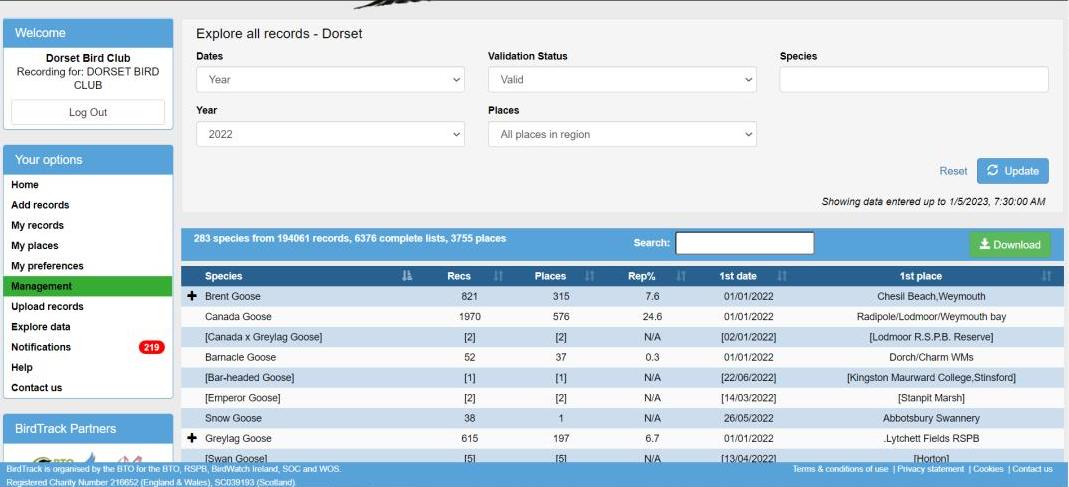Sort table by Rep% column arrows

(x=680, y=276)
